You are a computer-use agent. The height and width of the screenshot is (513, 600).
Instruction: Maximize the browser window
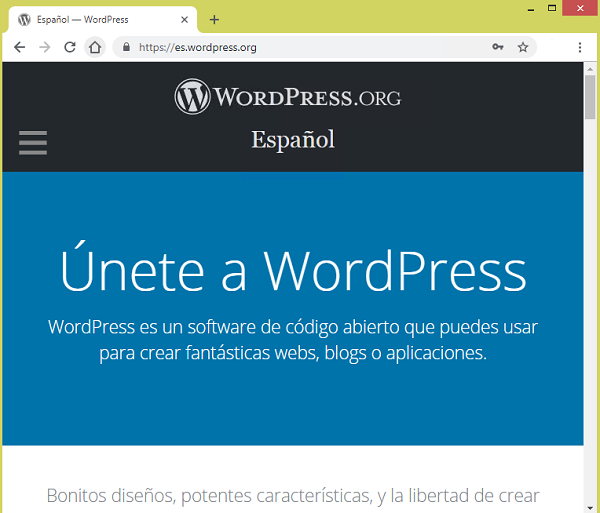pyautogui.click(x=551, y=8)
